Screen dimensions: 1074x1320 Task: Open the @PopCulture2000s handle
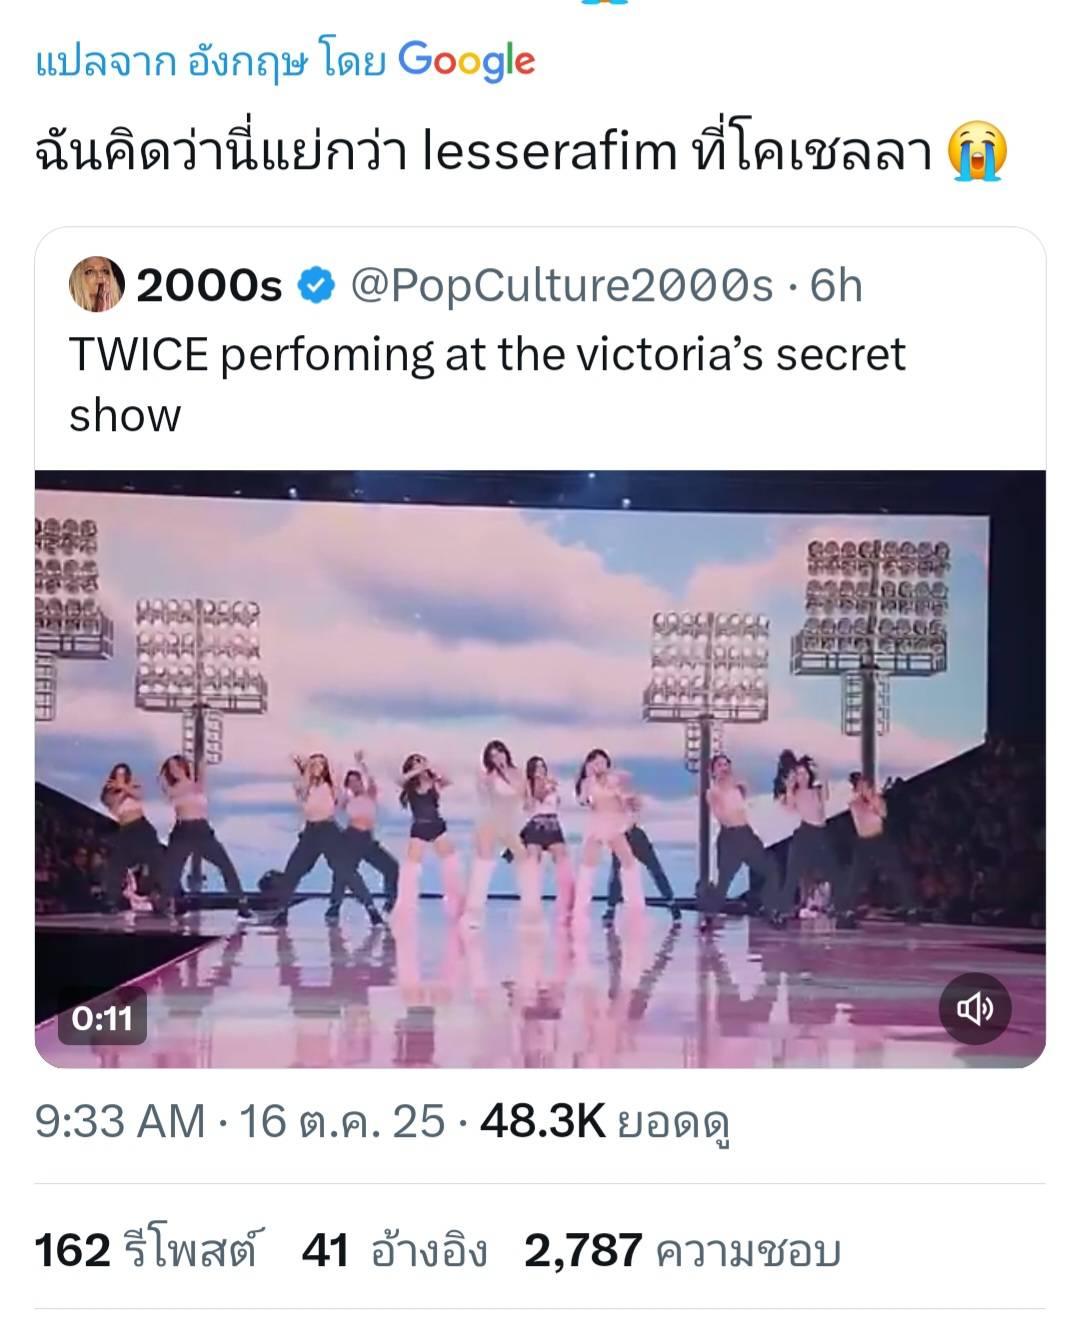pos(562,286)
